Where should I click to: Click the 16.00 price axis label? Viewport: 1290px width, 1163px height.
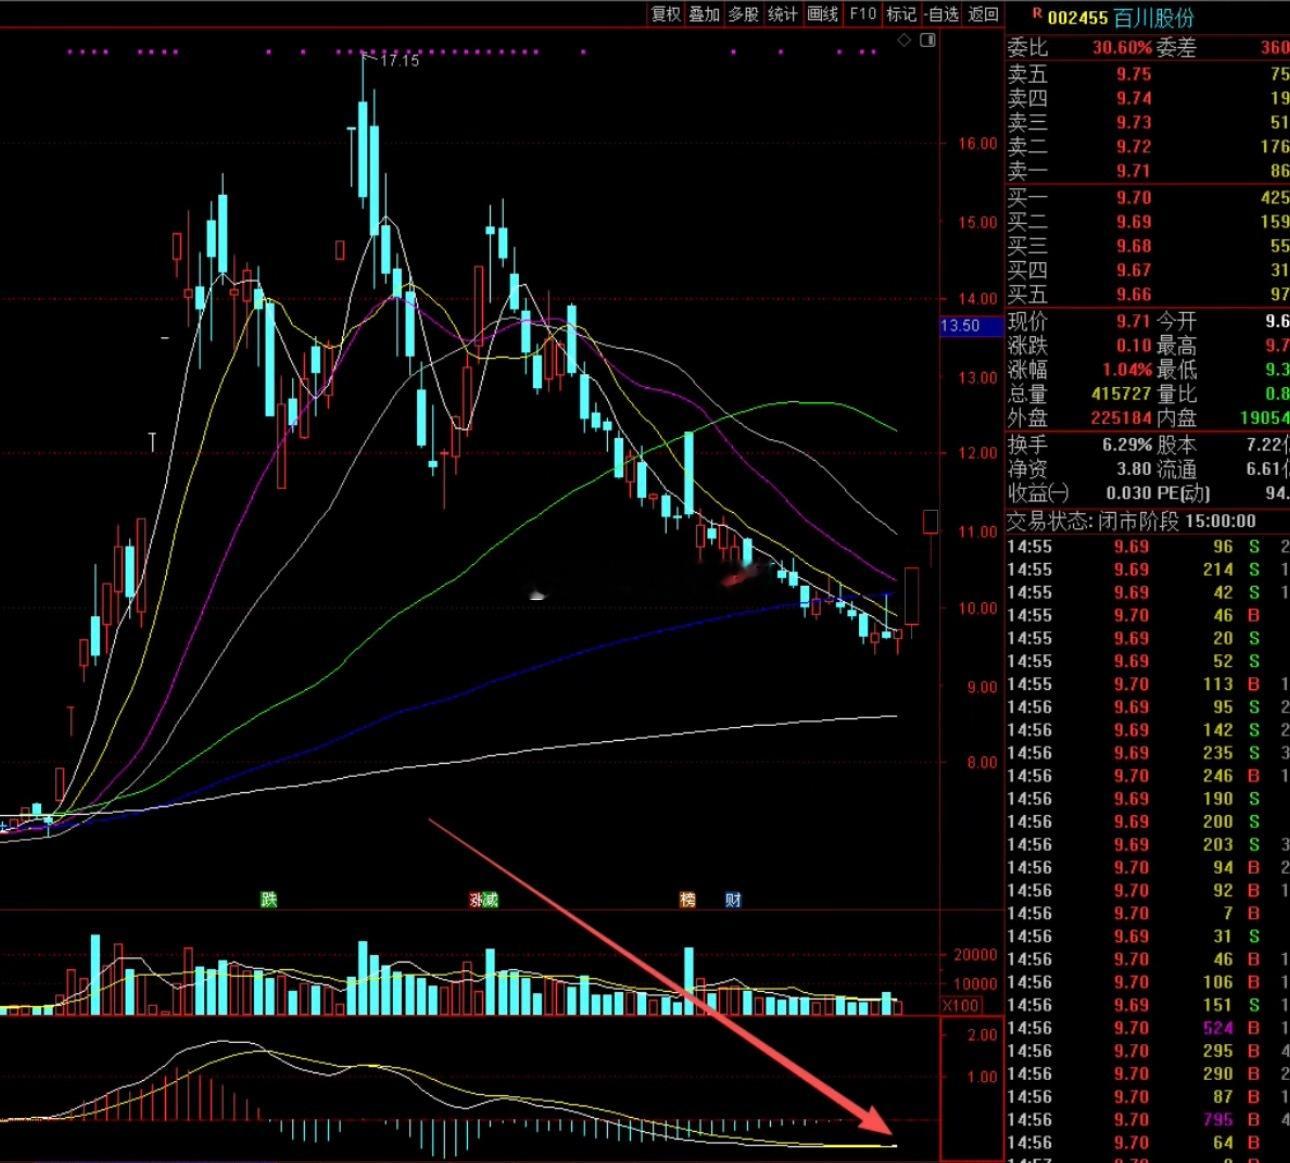[978, 144]
